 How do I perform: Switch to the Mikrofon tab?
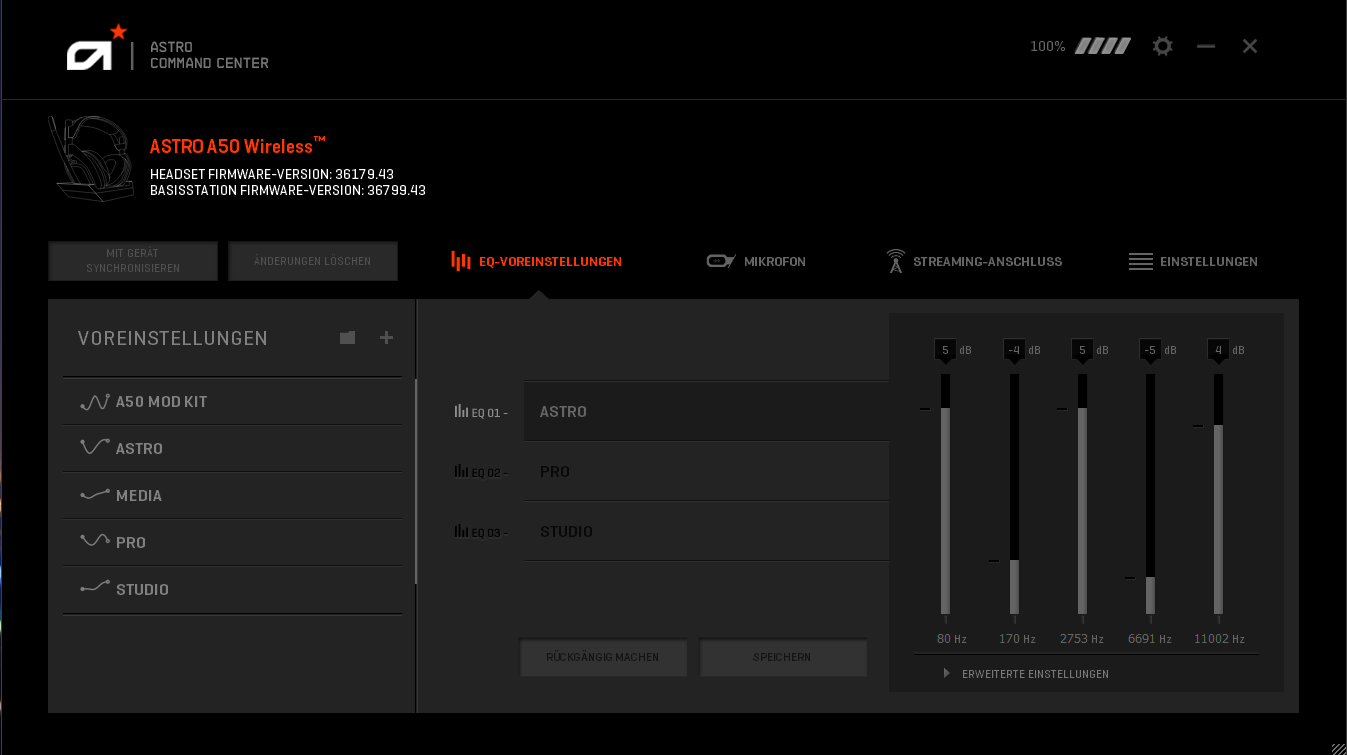756,261
